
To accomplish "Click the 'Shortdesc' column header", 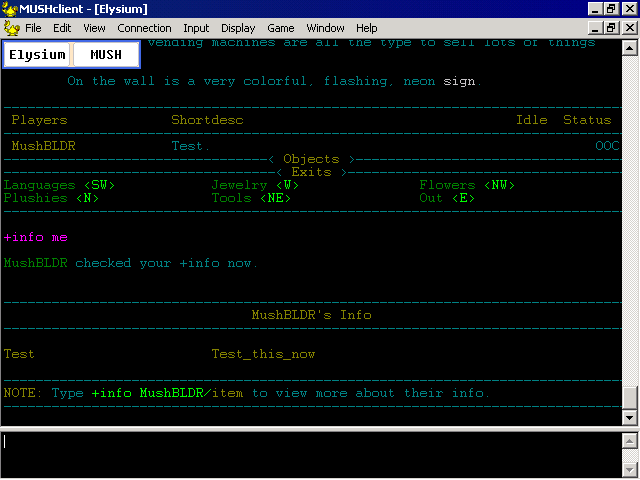I will pos(207,120).
